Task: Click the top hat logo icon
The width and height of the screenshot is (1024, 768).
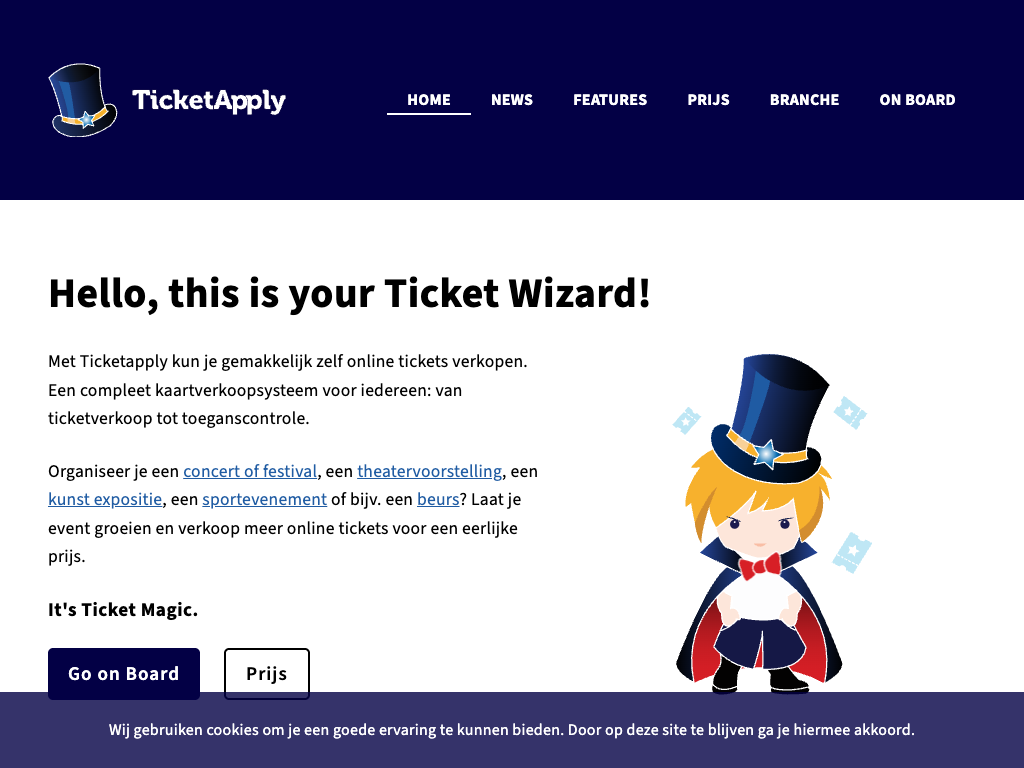Action: pos(83,100)
